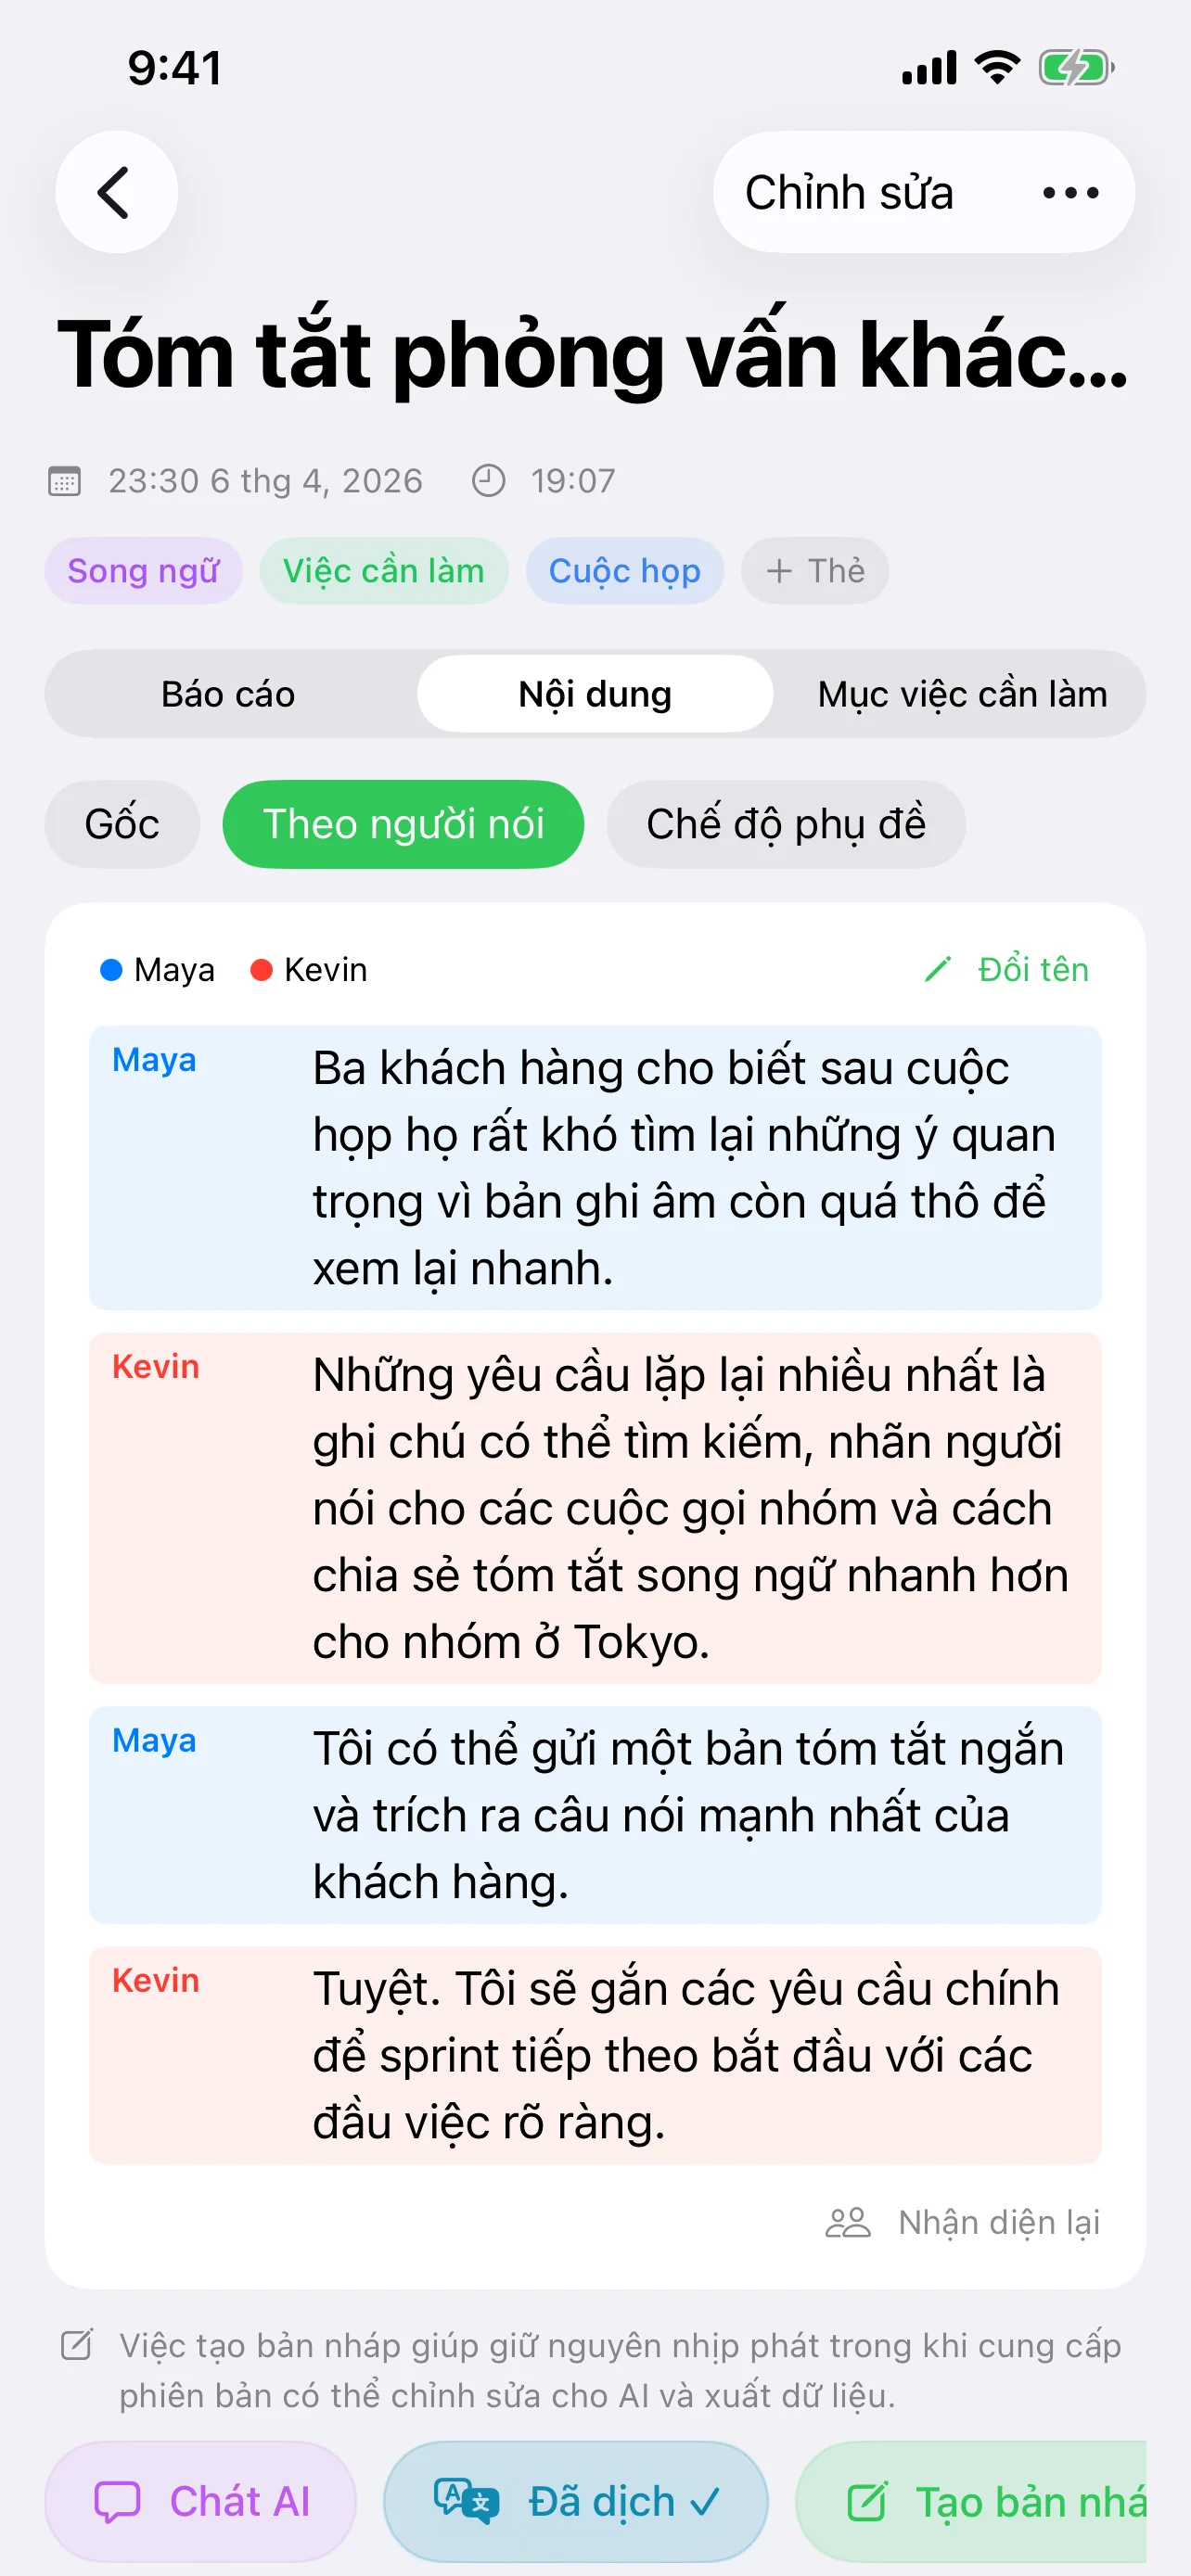
Task: Tap the Việc cần làm tag
Action: [384, 571]
